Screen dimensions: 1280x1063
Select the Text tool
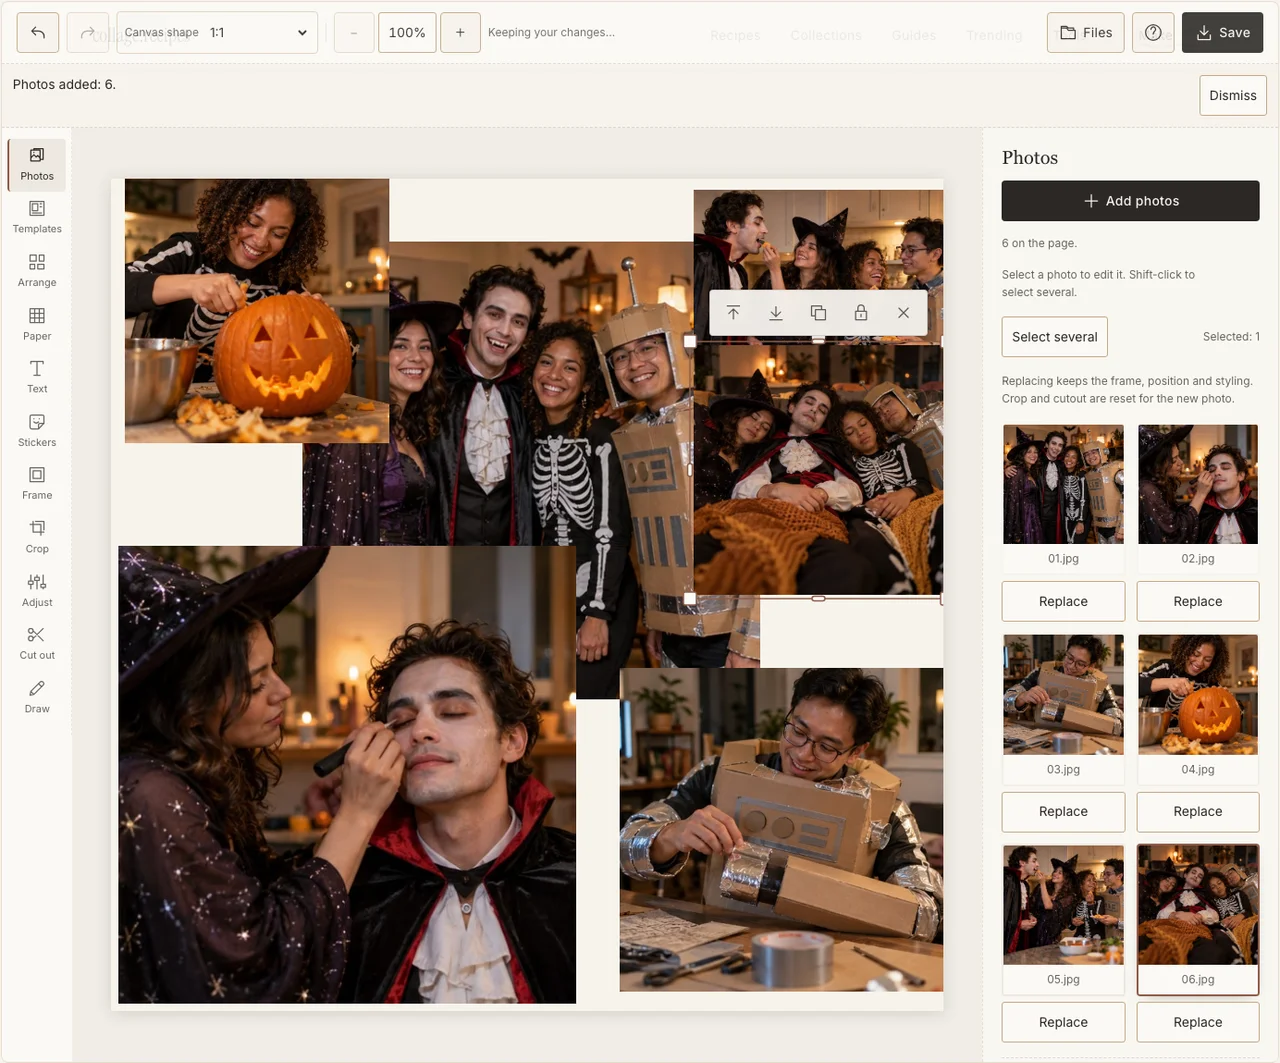[37, 377]
